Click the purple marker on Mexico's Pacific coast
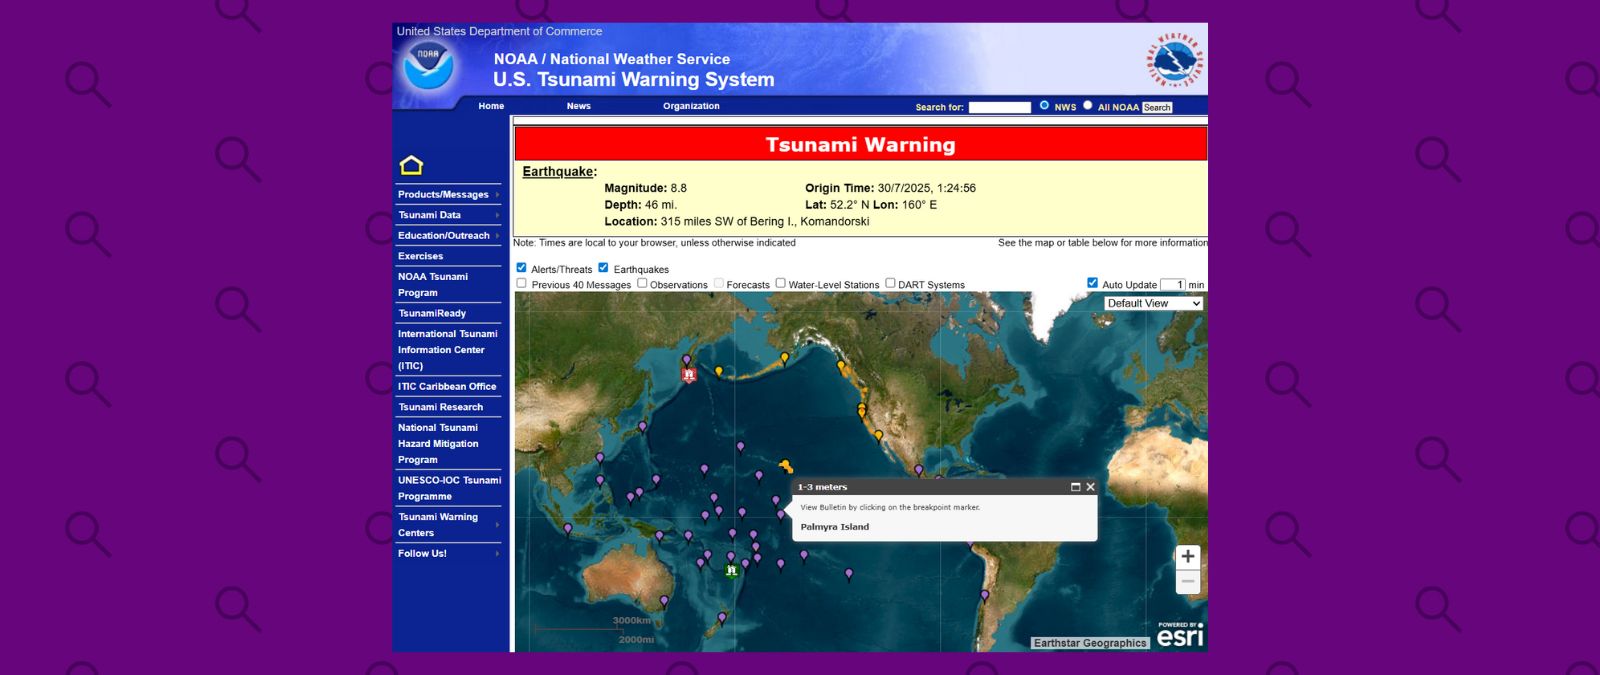 click(918, 470)
